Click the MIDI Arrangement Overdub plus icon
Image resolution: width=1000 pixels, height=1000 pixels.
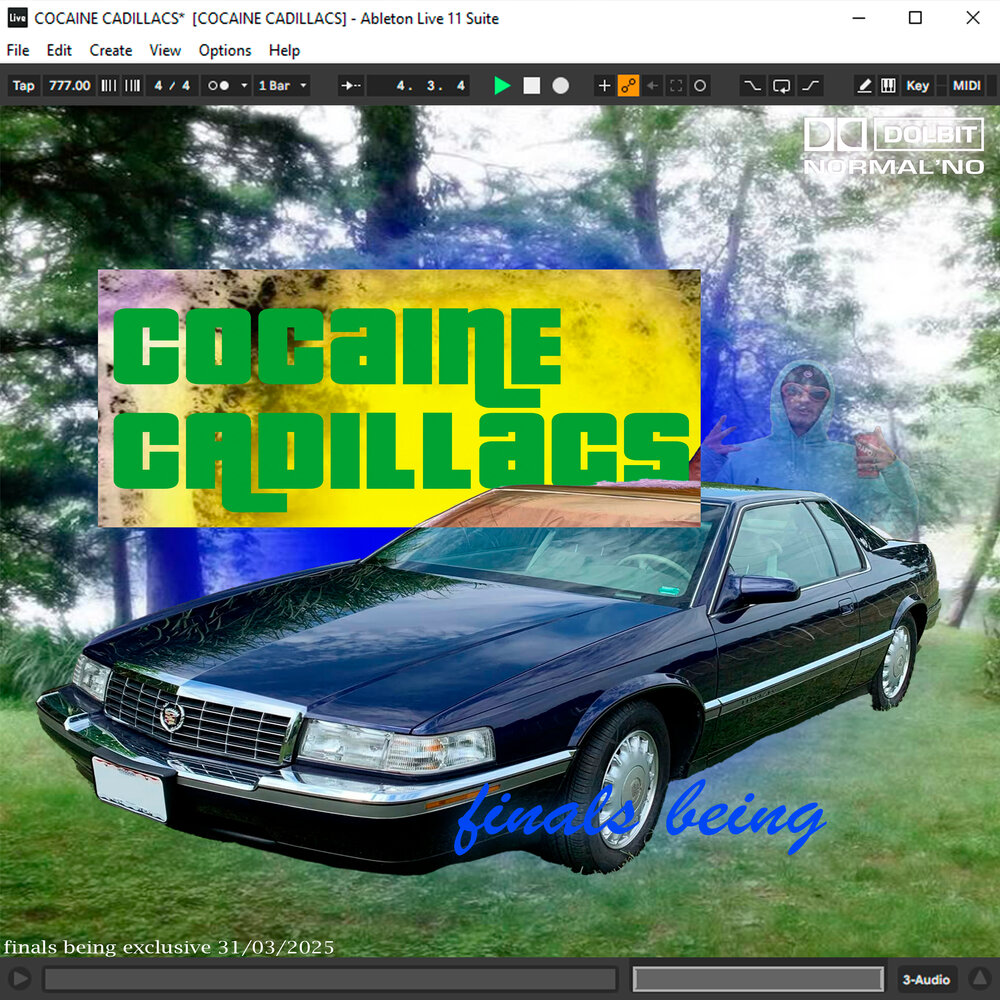click(x=604, y=86)
